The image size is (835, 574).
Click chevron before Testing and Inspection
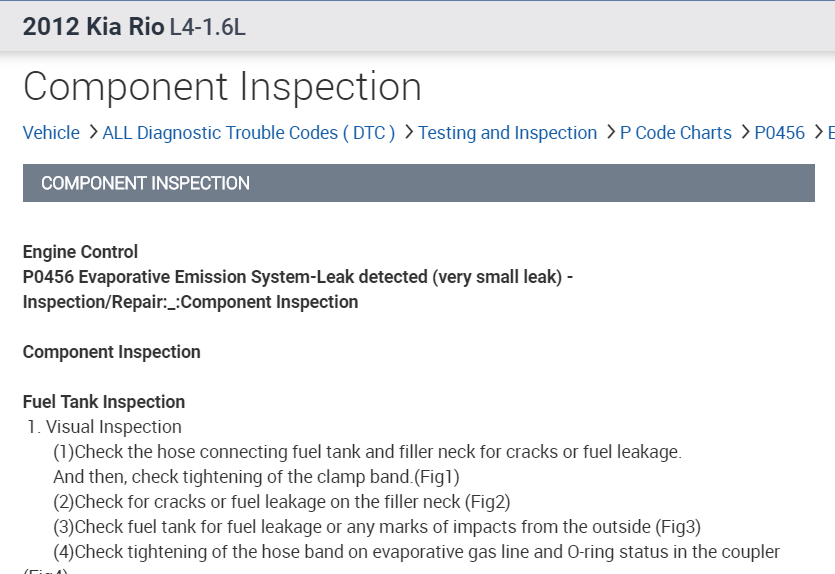(x=408, y=133)
